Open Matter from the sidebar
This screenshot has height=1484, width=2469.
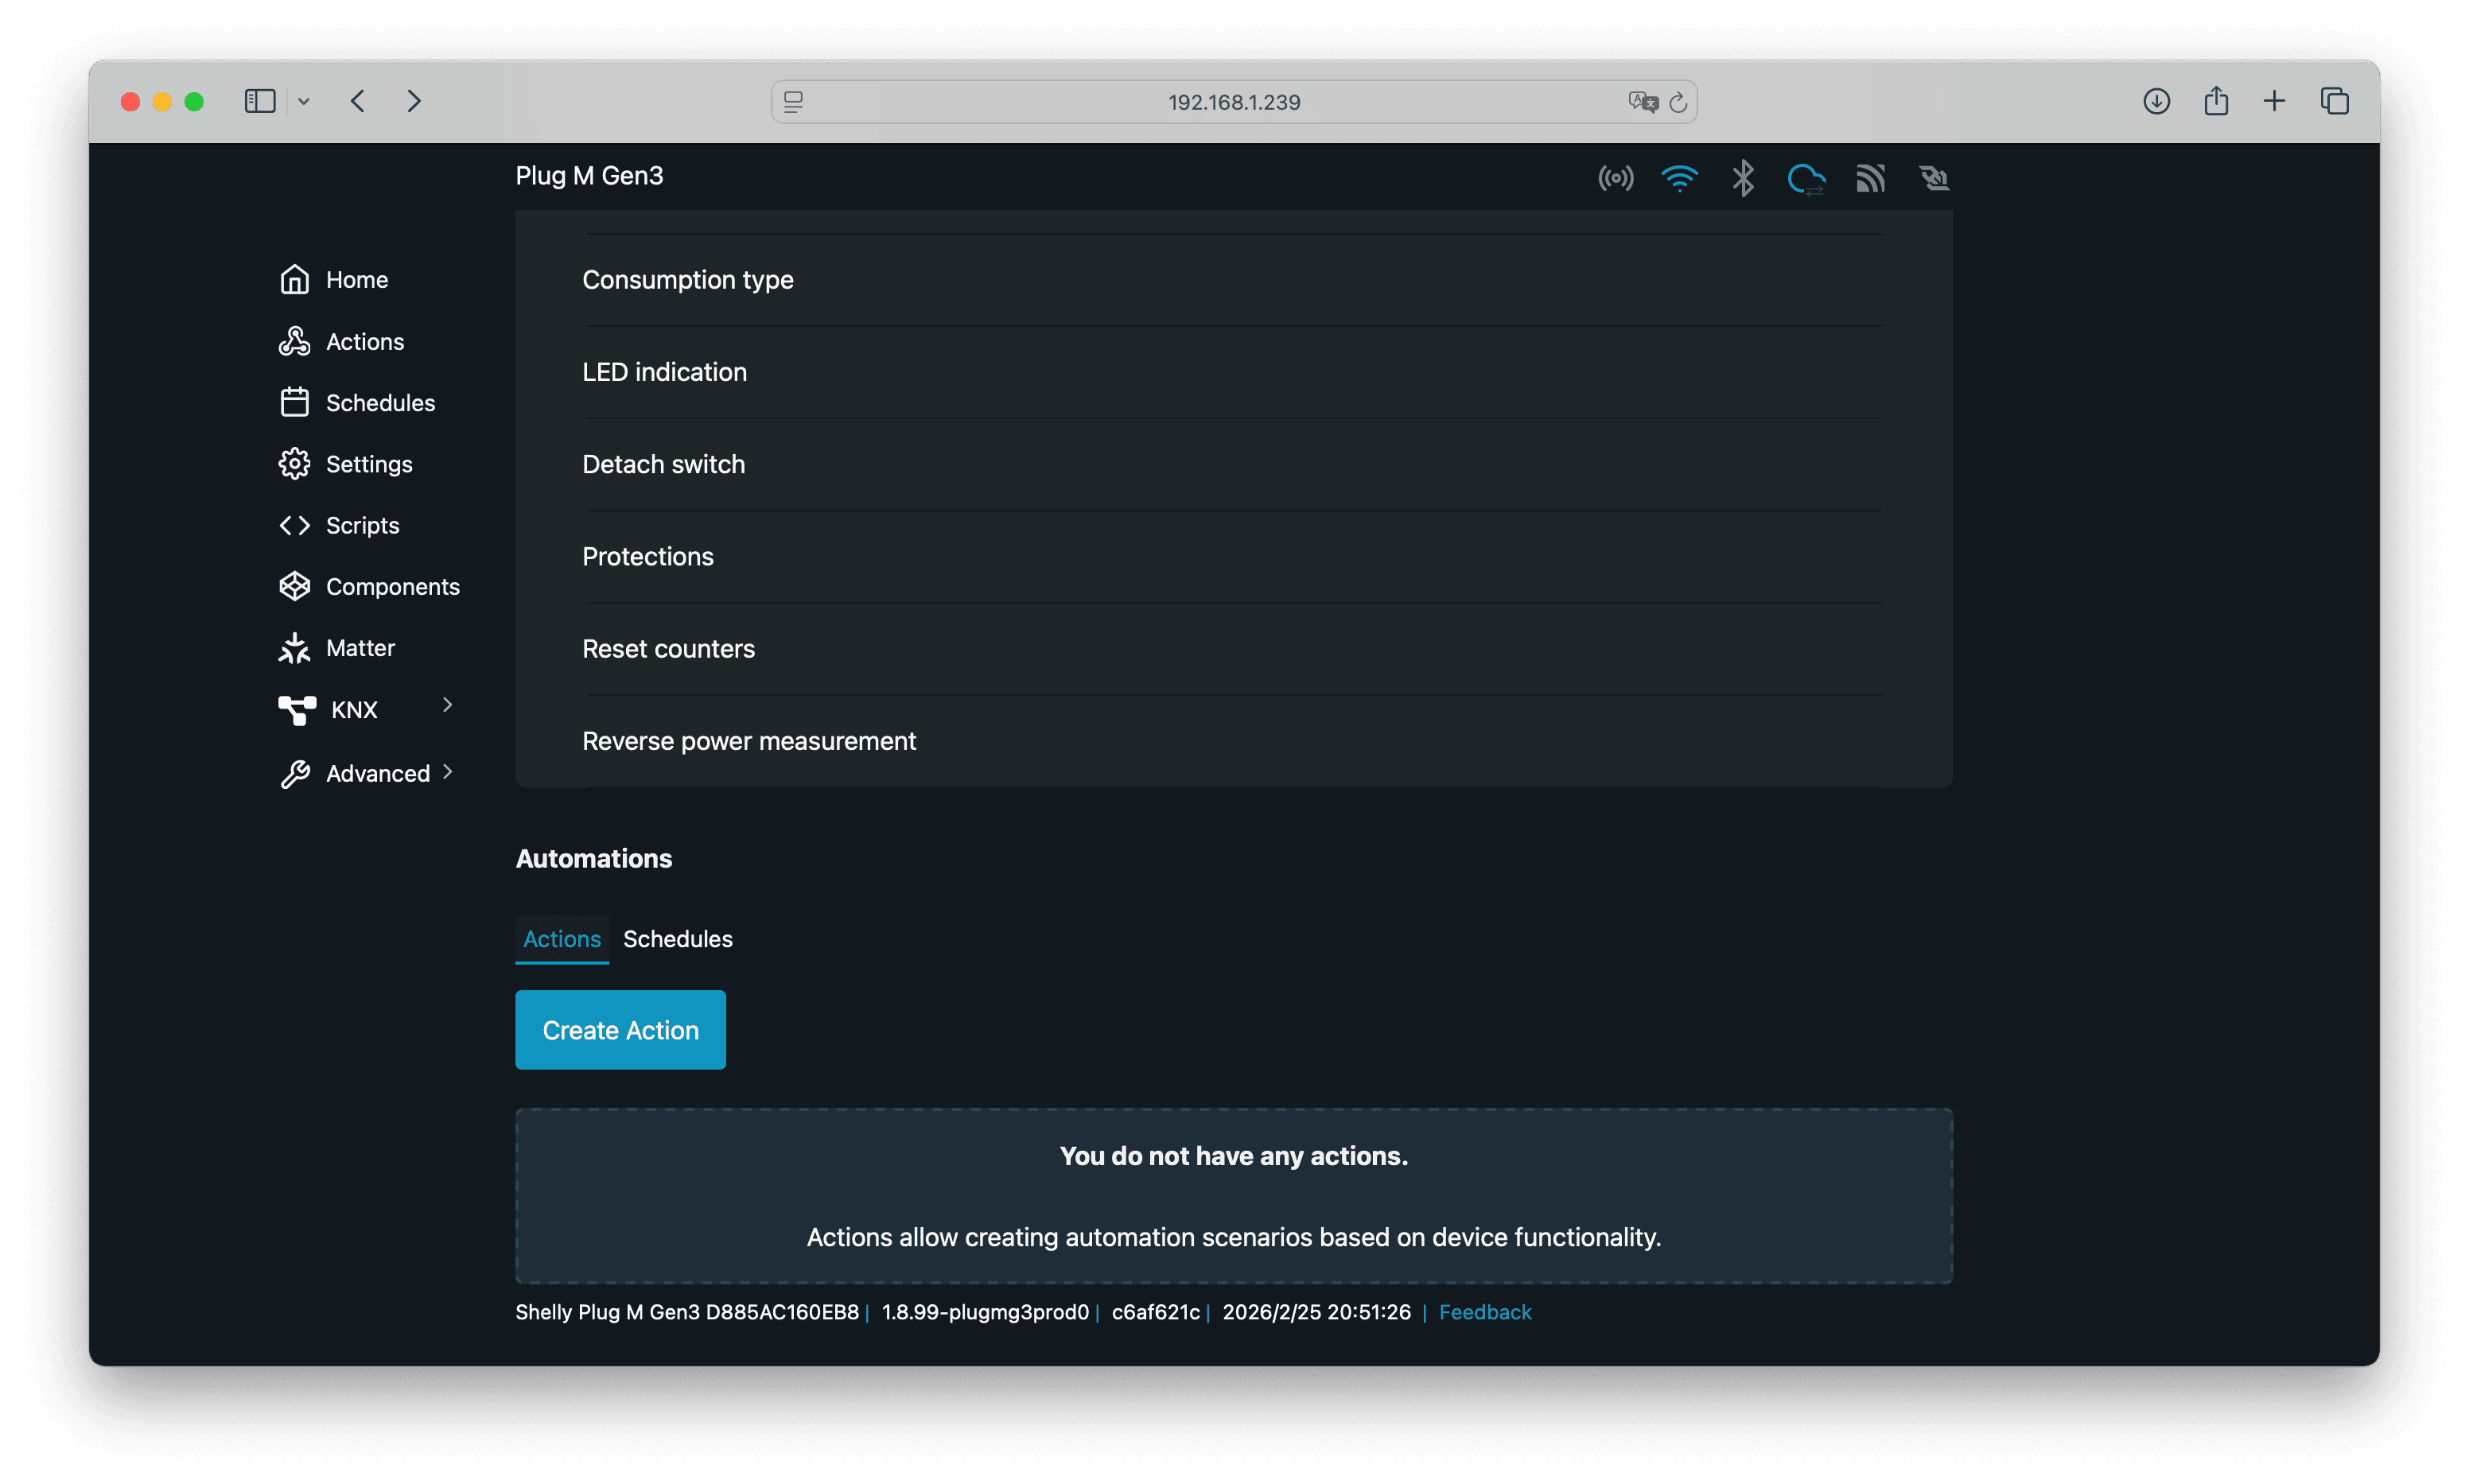[x=359, y=648]
